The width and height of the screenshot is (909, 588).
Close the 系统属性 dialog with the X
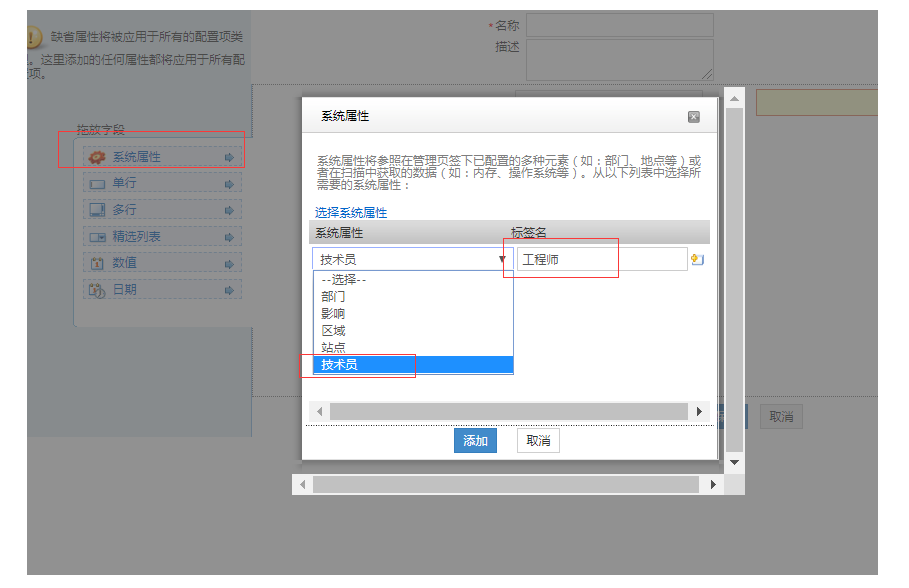(x=694, y=117)
